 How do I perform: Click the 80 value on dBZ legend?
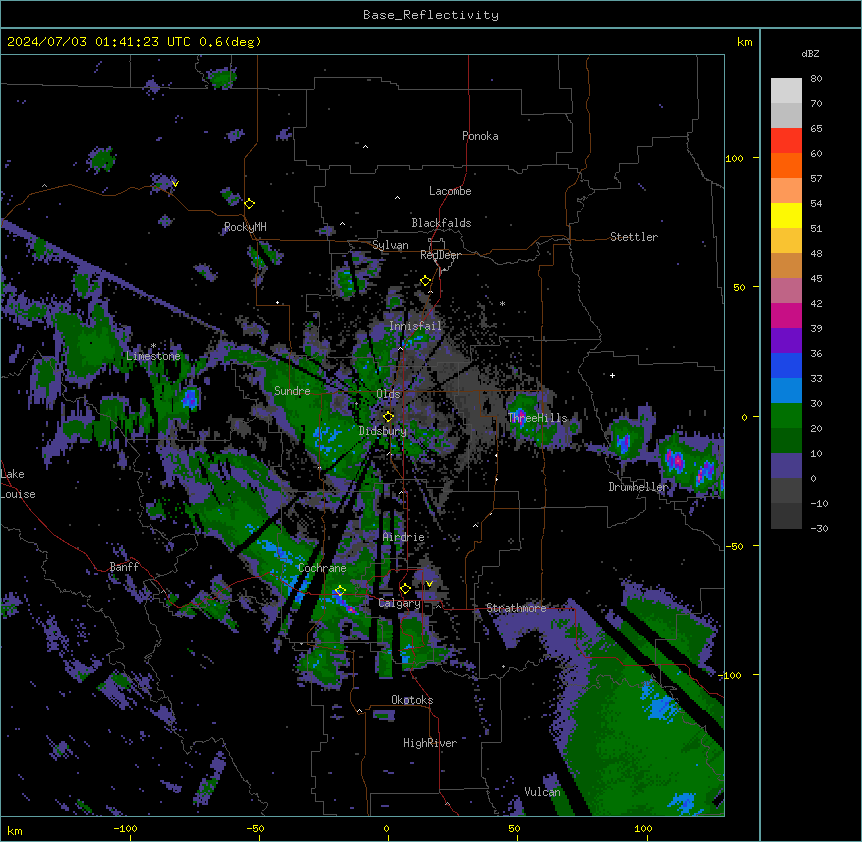click(x=816, y=79)
